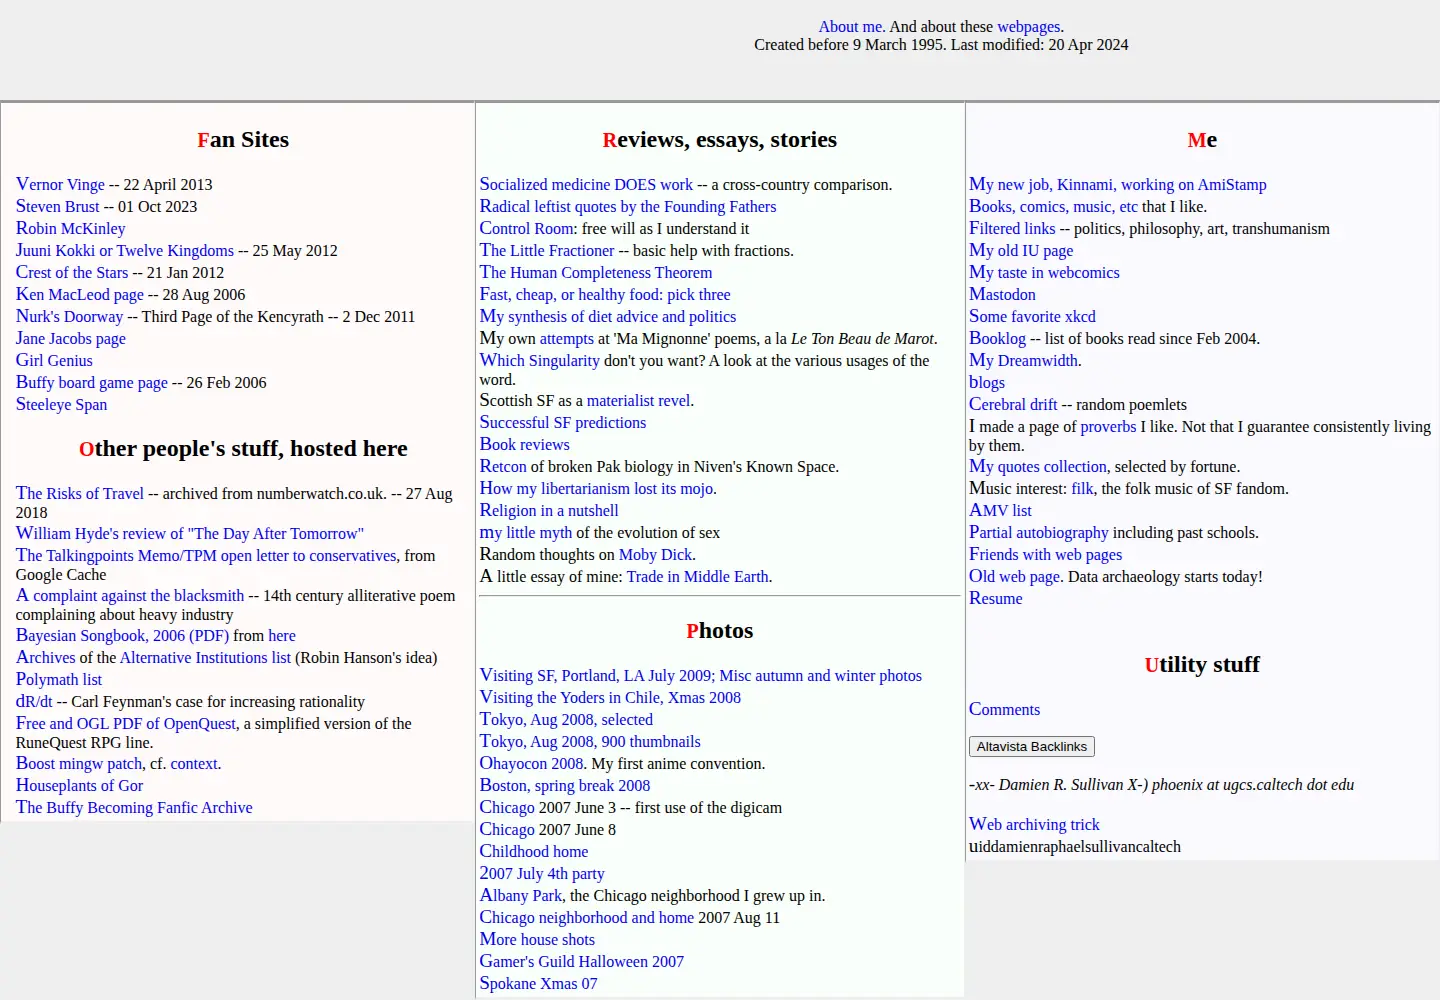Open the 'Web archiving trick' link
The image size is (1440, 1000).
click(x=1034, y=824)
